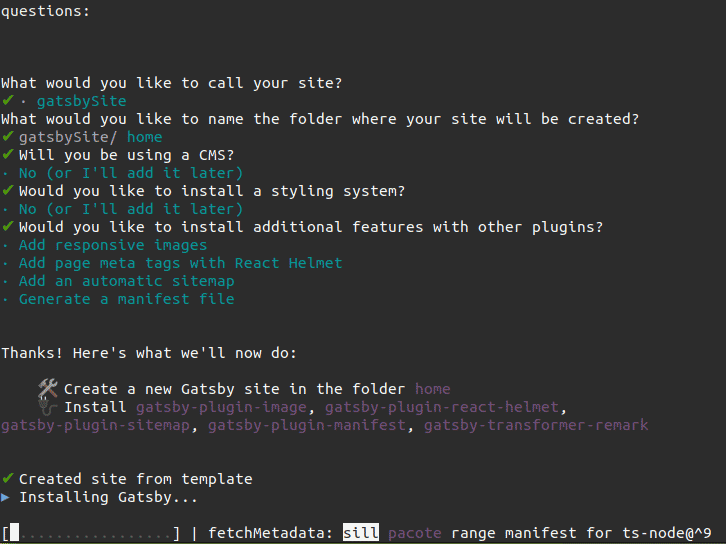Click the checkmark next to Created site from template

[7, 478]
